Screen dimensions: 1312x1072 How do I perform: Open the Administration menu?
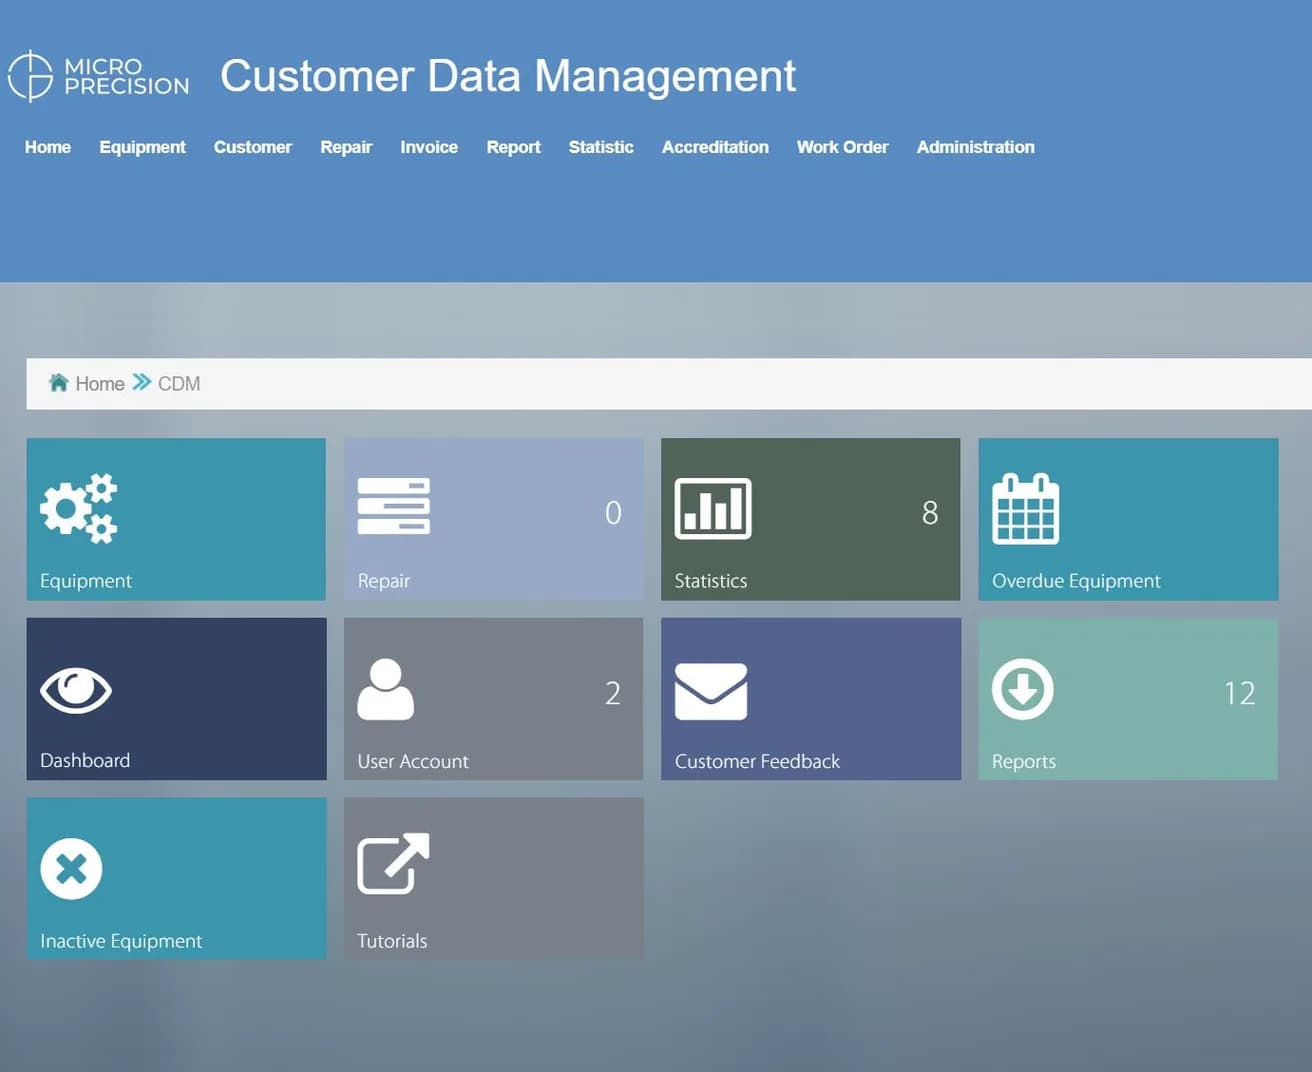click(976, 147)
